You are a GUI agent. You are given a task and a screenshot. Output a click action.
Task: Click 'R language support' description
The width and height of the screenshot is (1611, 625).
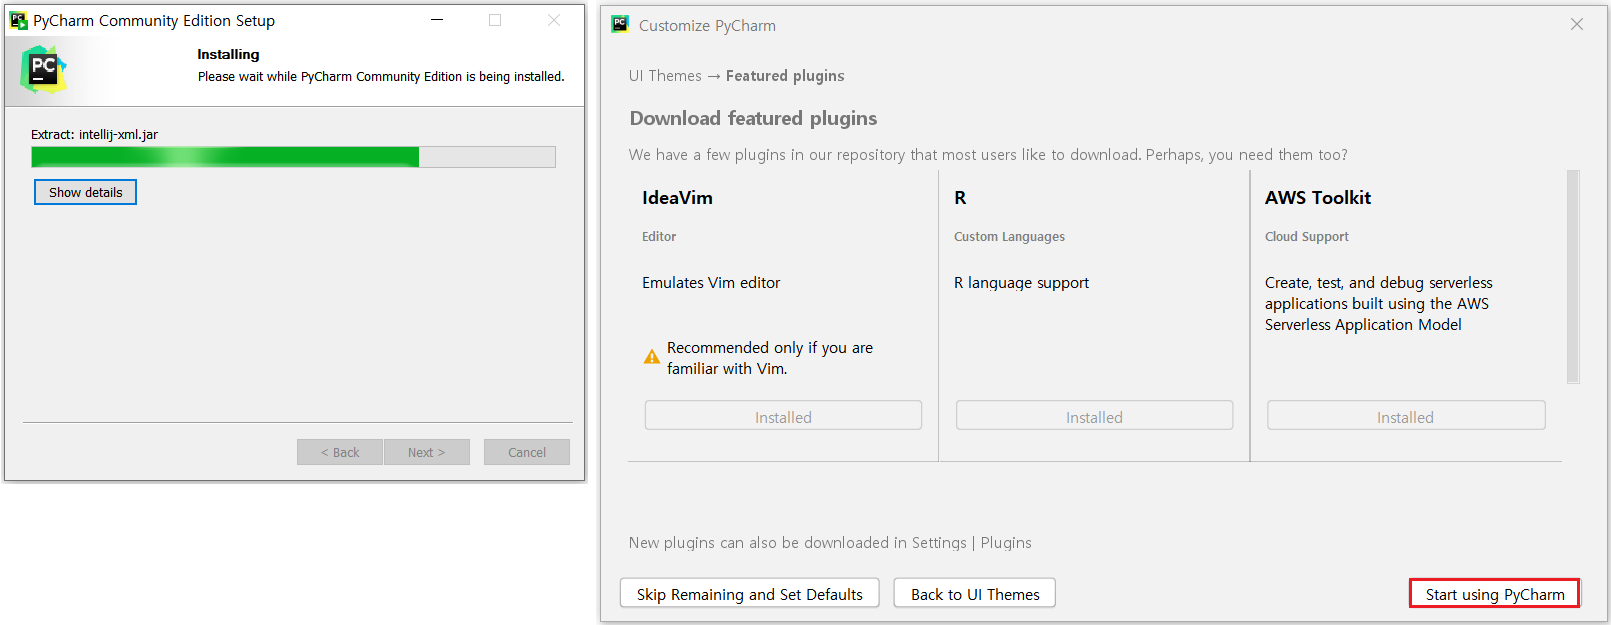coord(1021,283)
